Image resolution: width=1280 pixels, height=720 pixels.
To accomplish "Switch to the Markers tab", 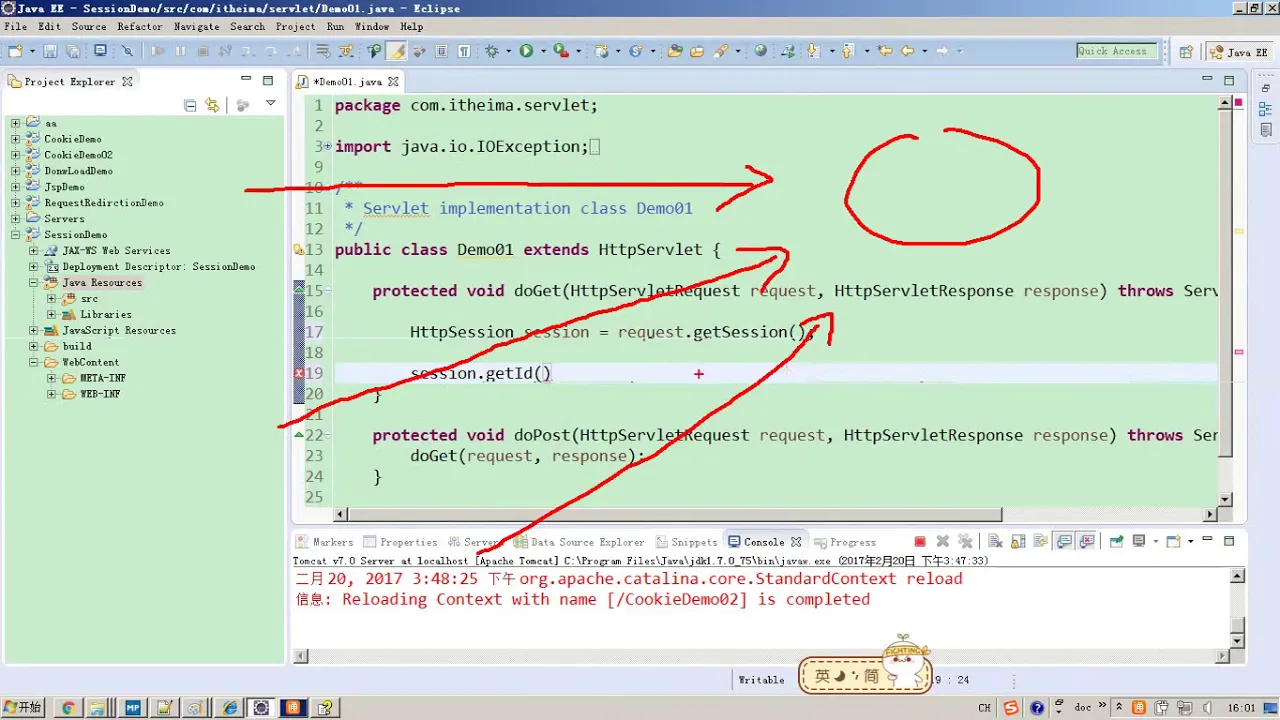I will [x=324, y=542].
